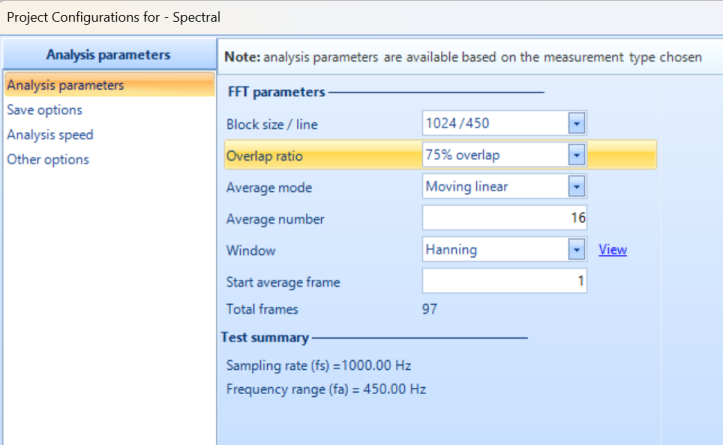Go to Other options section
This screenshot has width=723, height=445.
(48, 160)
